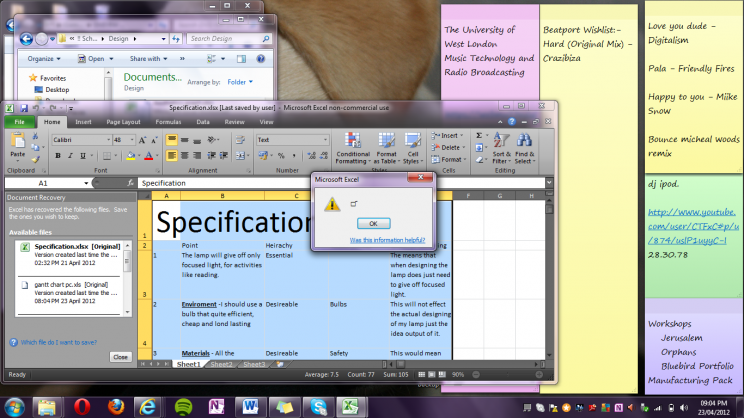Apply the Borders button
Screen dimensions: 744x418
point(107,156)
